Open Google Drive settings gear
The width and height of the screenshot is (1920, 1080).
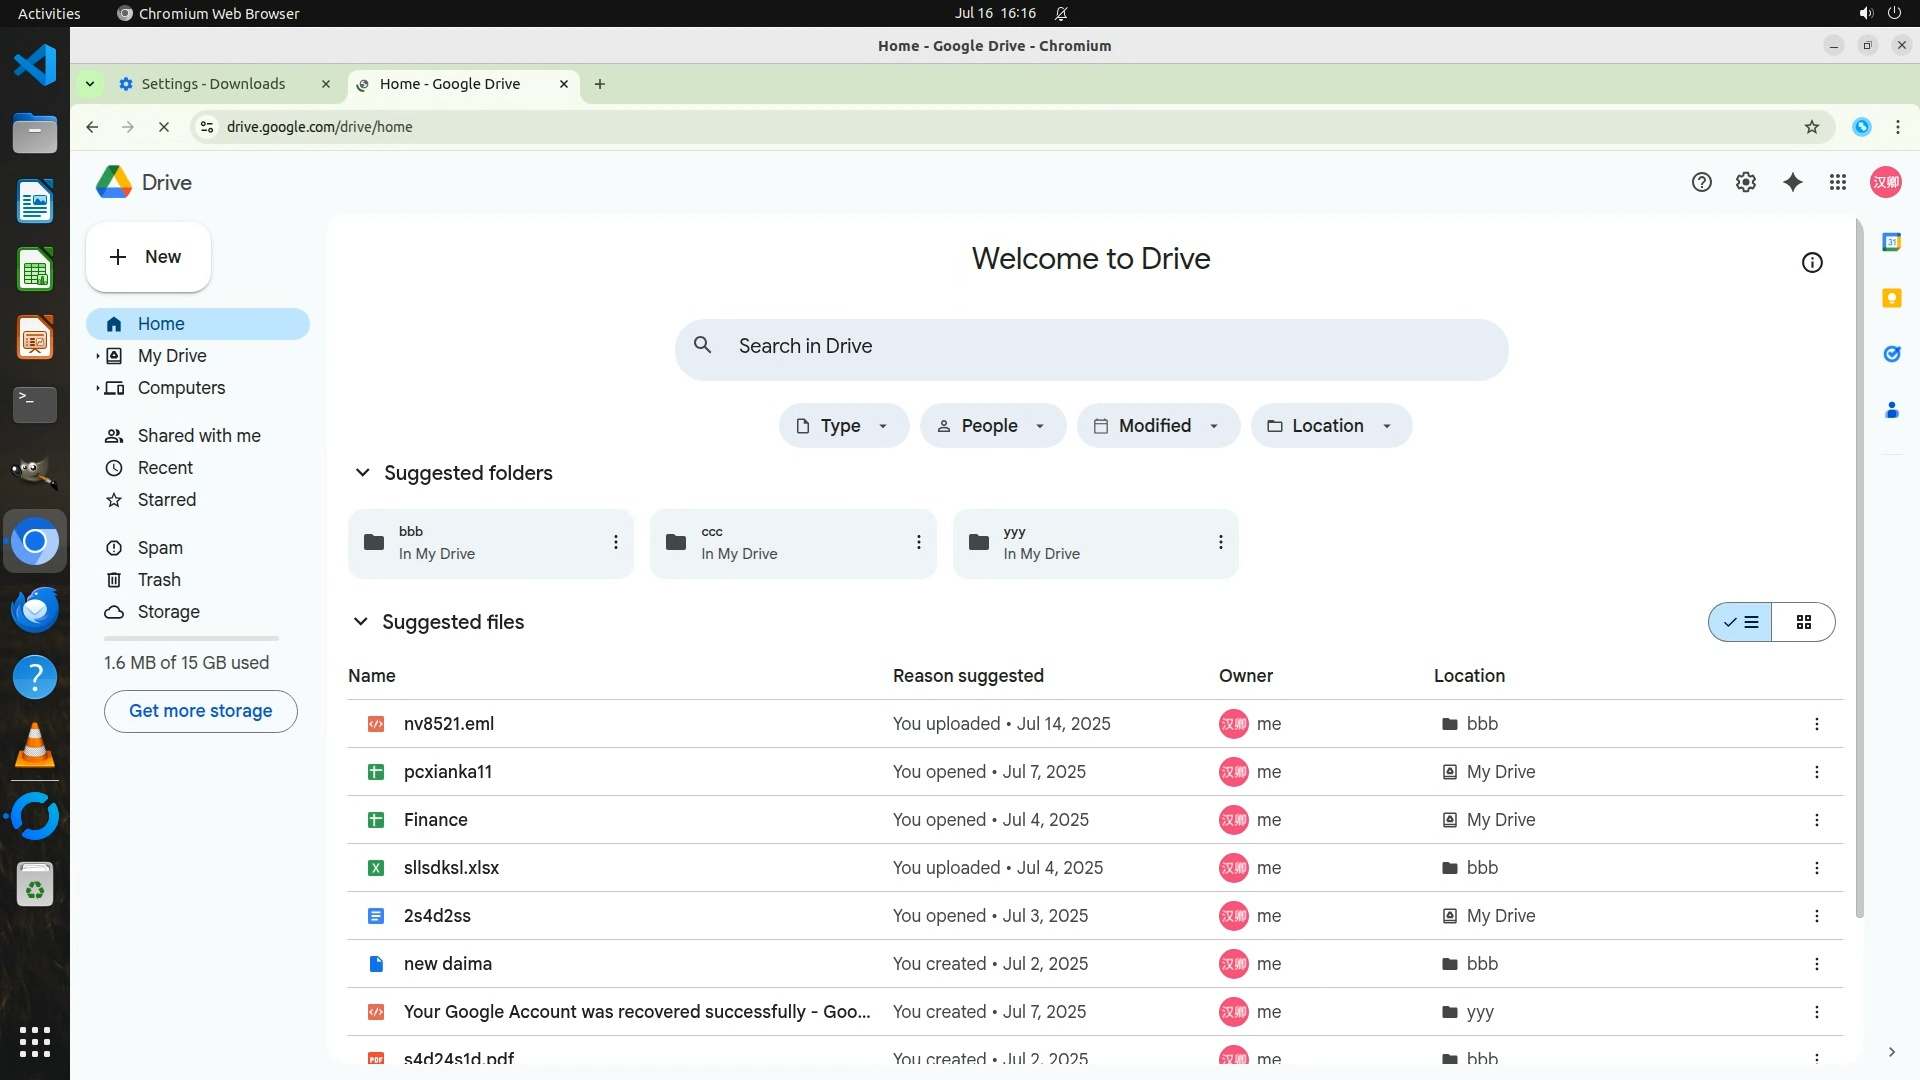(1745, 182)
